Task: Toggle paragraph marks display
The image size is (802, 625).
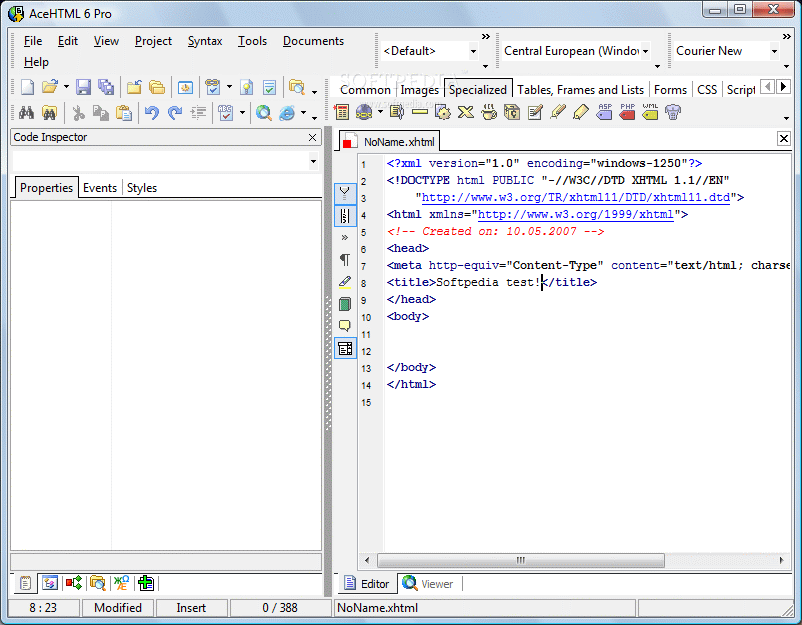Action: (345, 259)
